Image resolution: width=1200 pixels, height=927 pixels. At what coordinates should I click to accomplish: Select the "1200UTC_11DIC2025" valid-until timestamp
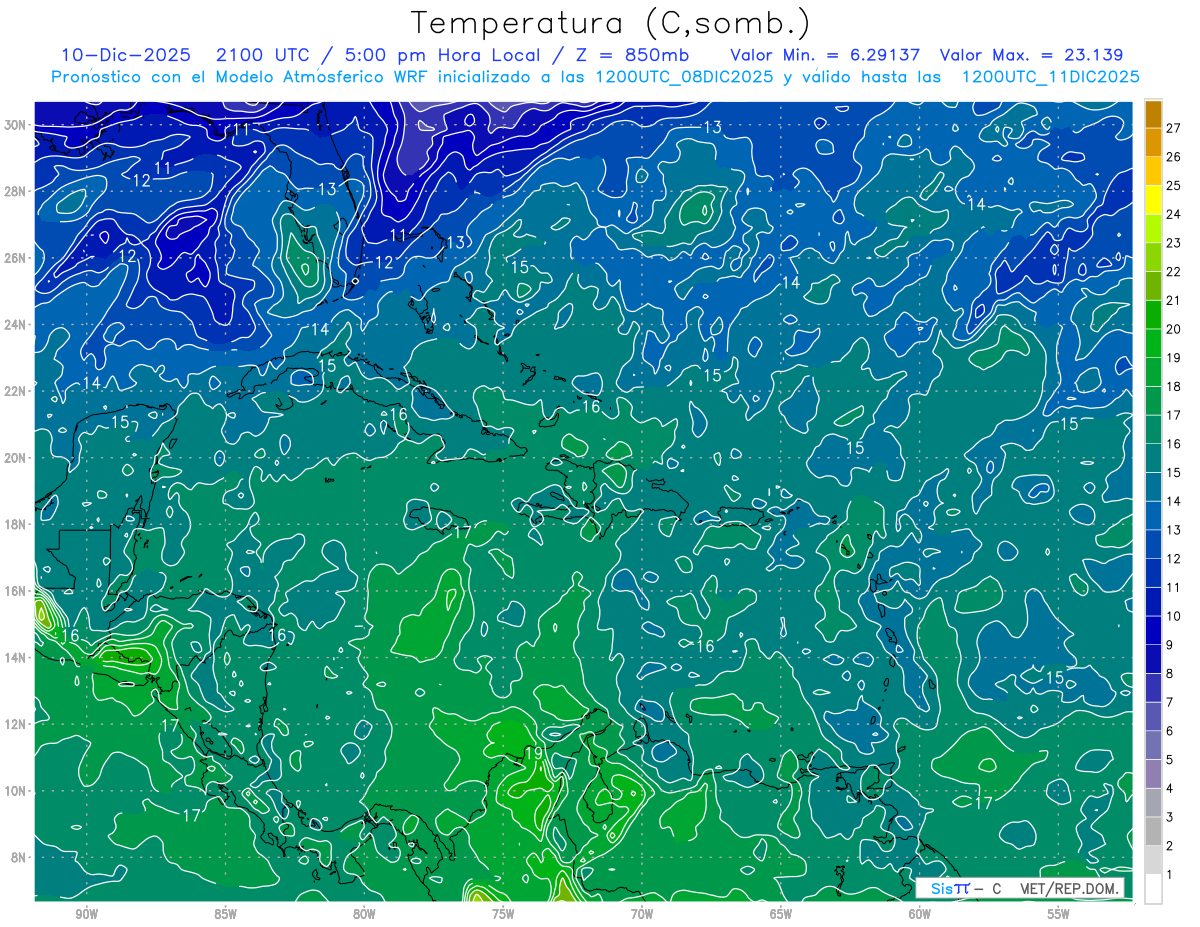click(x=1050, y=77)
